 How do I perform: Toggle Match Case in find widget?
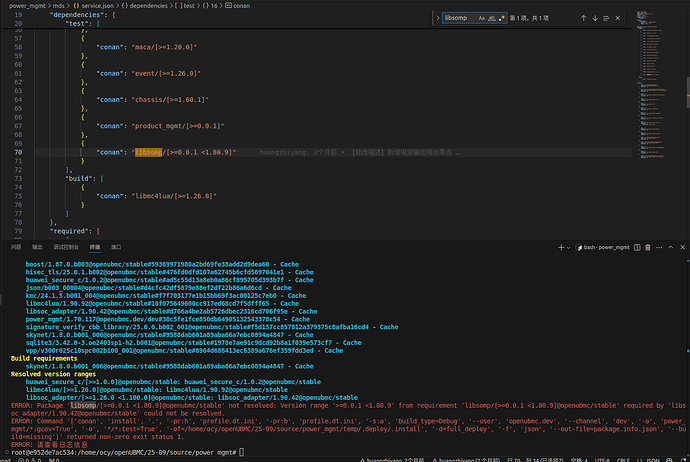[482, 19]
